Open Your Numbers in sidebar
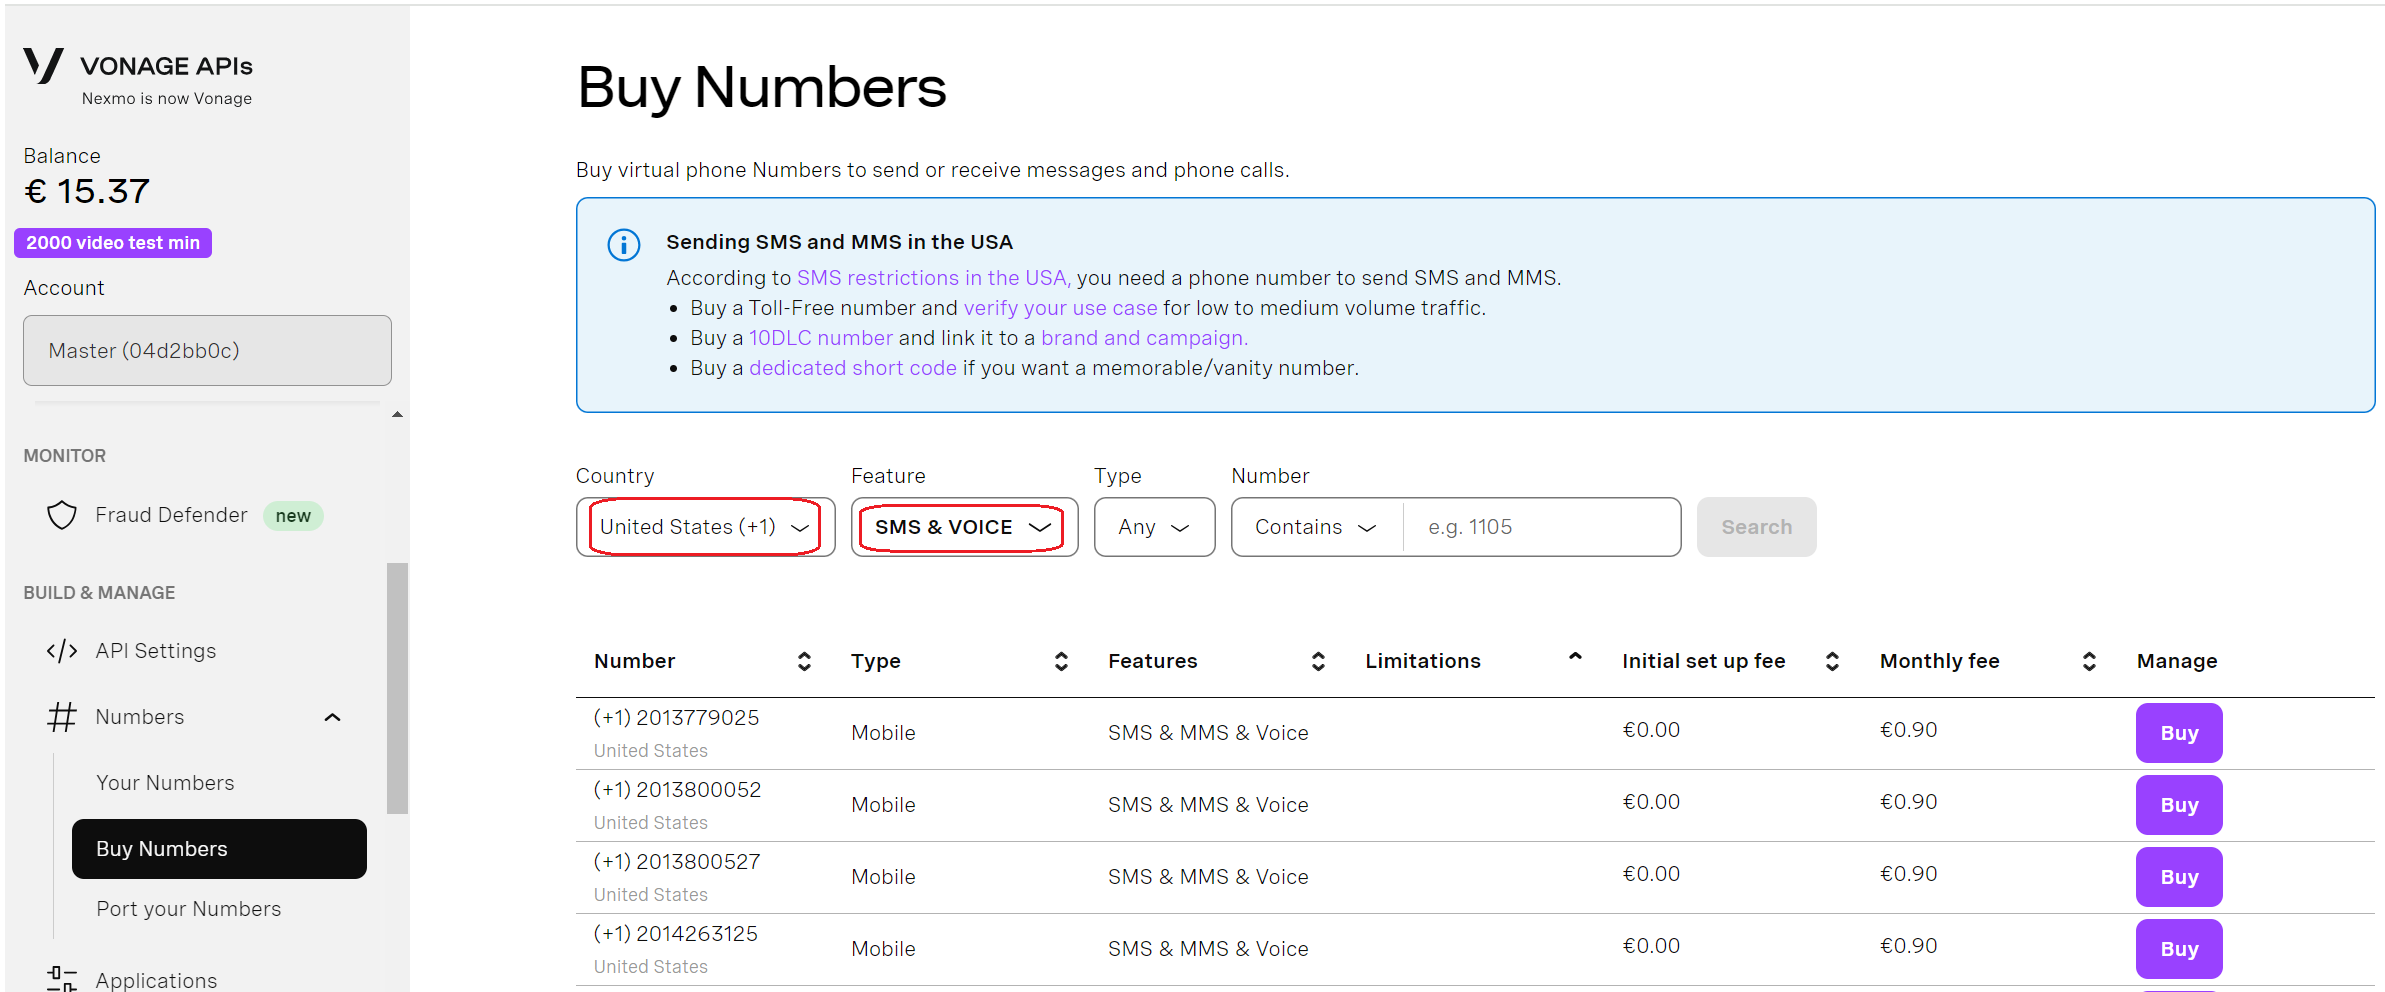The image size is (2385, 992). 165,783
